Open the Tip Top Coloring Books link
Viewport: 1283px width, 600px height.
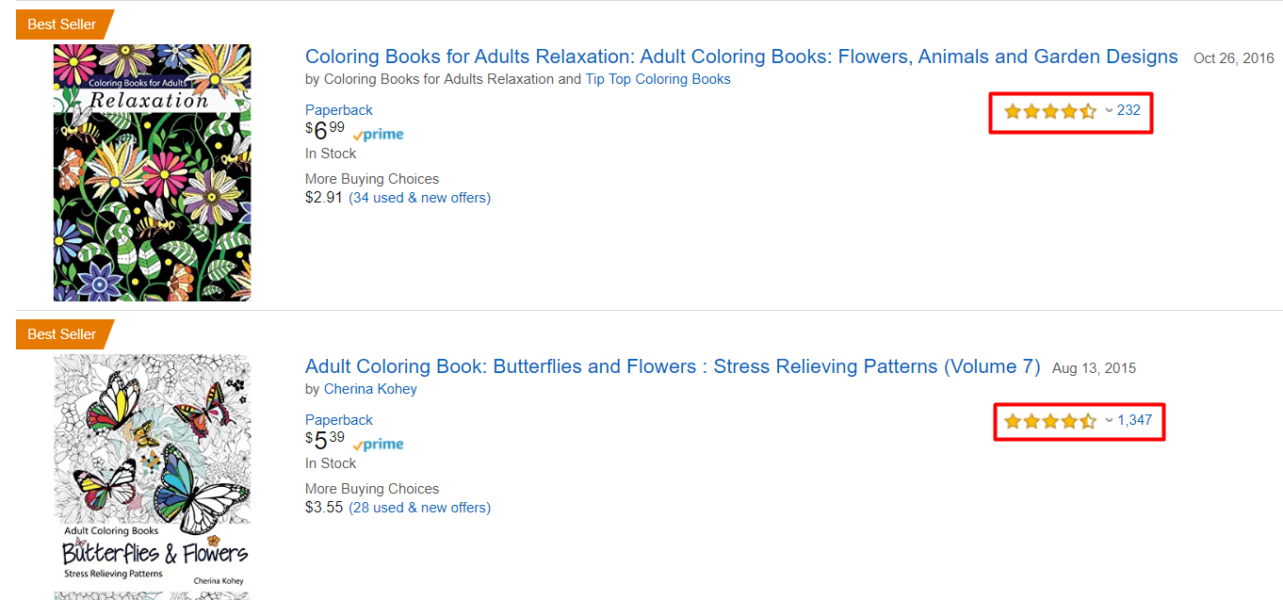658,78
